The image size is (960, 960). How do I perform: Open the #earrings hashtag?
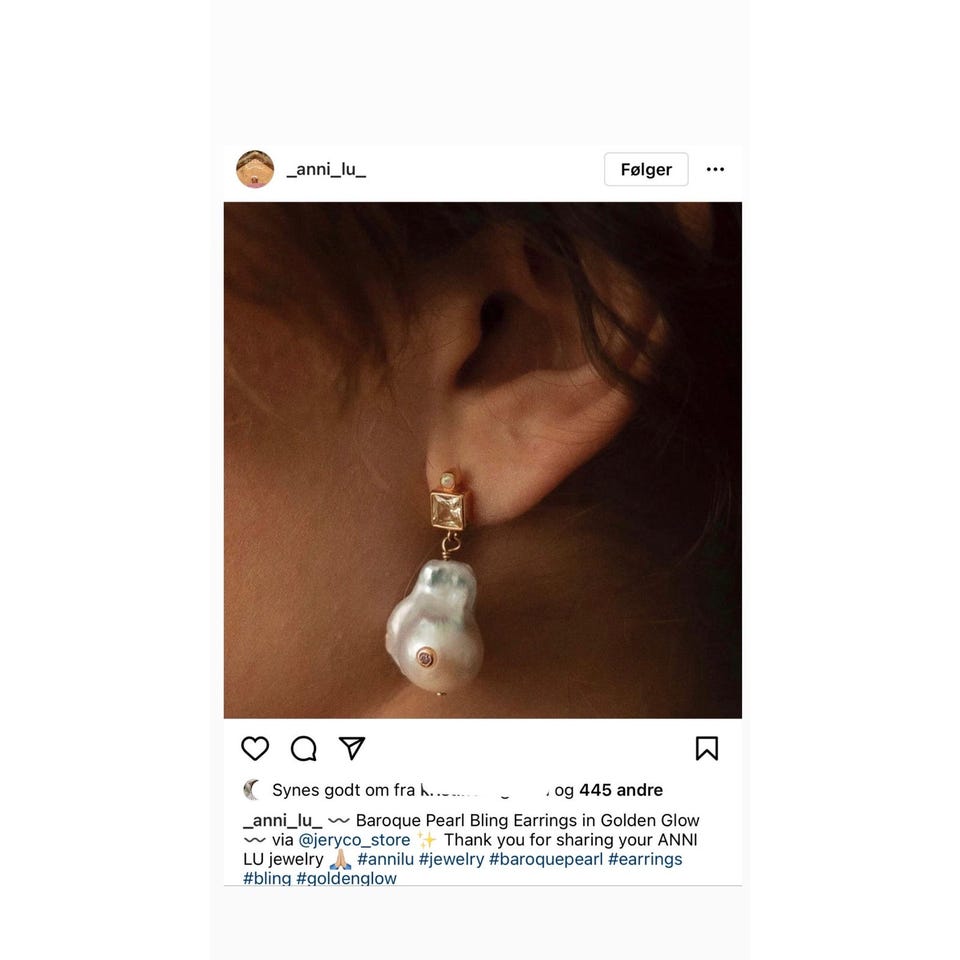point(645,859)
